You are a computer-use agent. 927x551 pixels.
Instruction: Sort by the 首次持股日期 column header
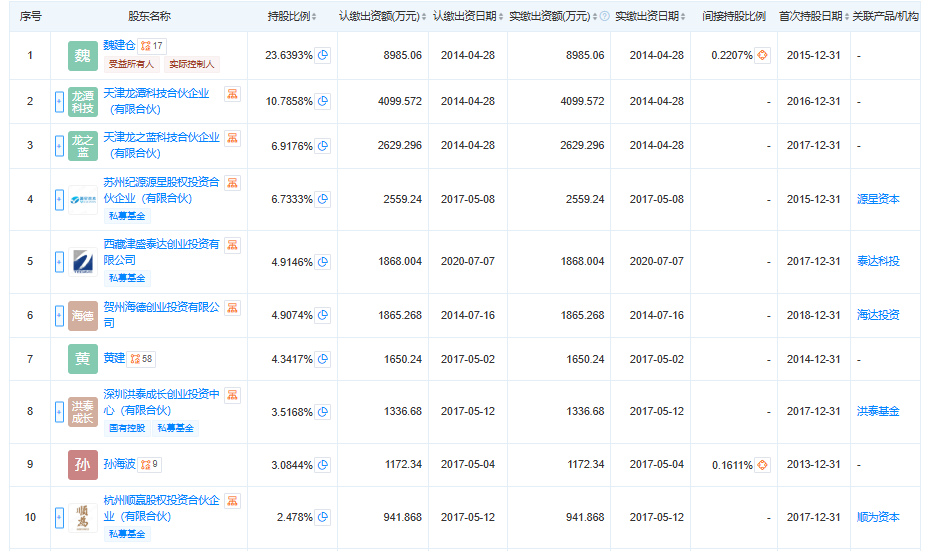click(x=812, y=17)
